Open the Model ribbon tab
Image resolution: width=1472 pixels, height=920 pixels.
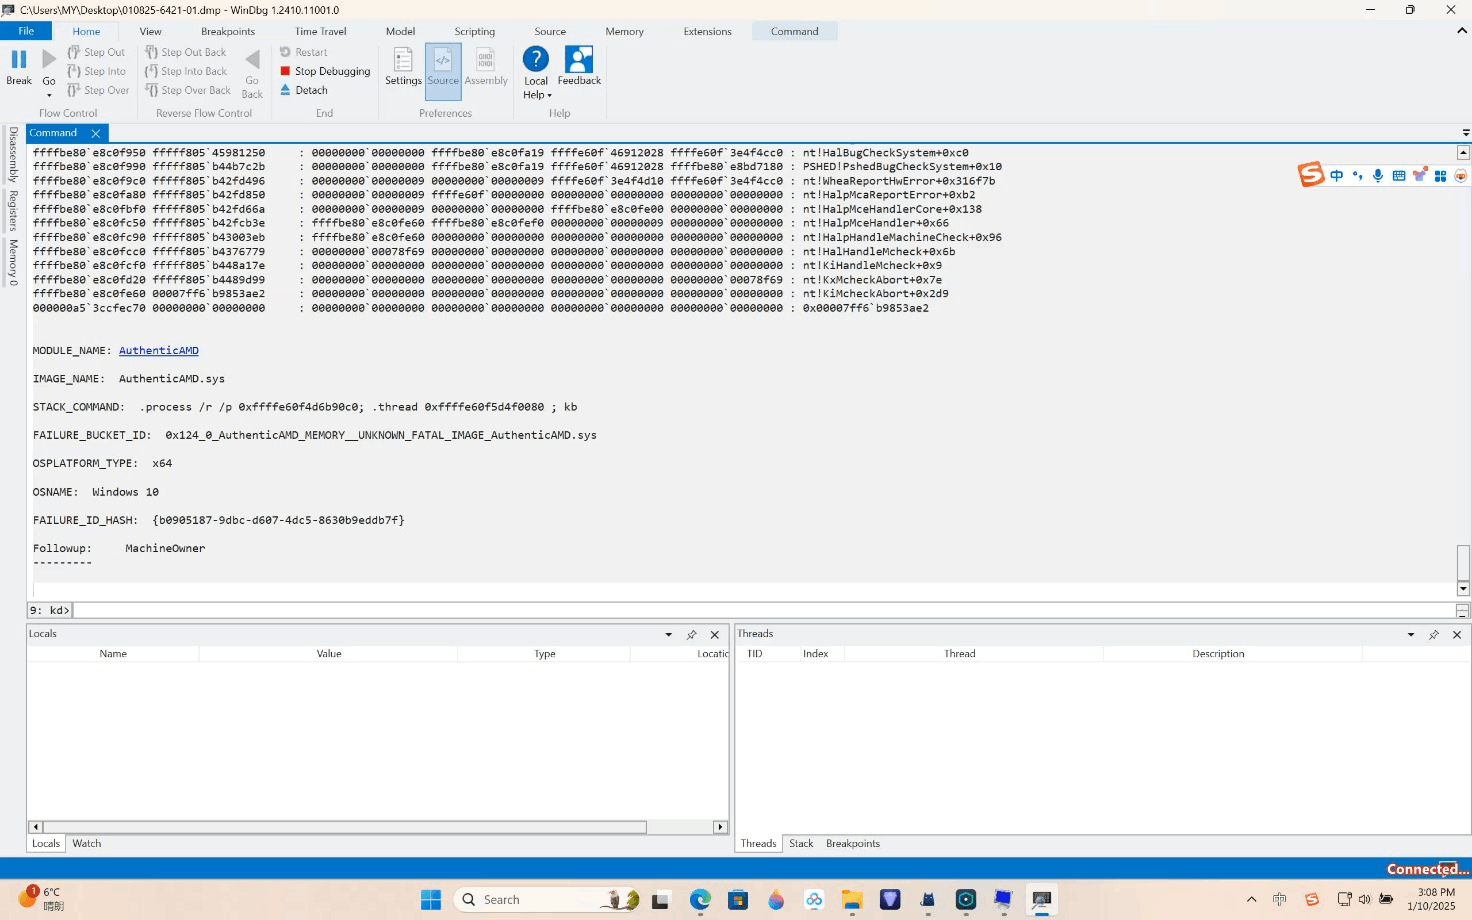tap(400, 31)
